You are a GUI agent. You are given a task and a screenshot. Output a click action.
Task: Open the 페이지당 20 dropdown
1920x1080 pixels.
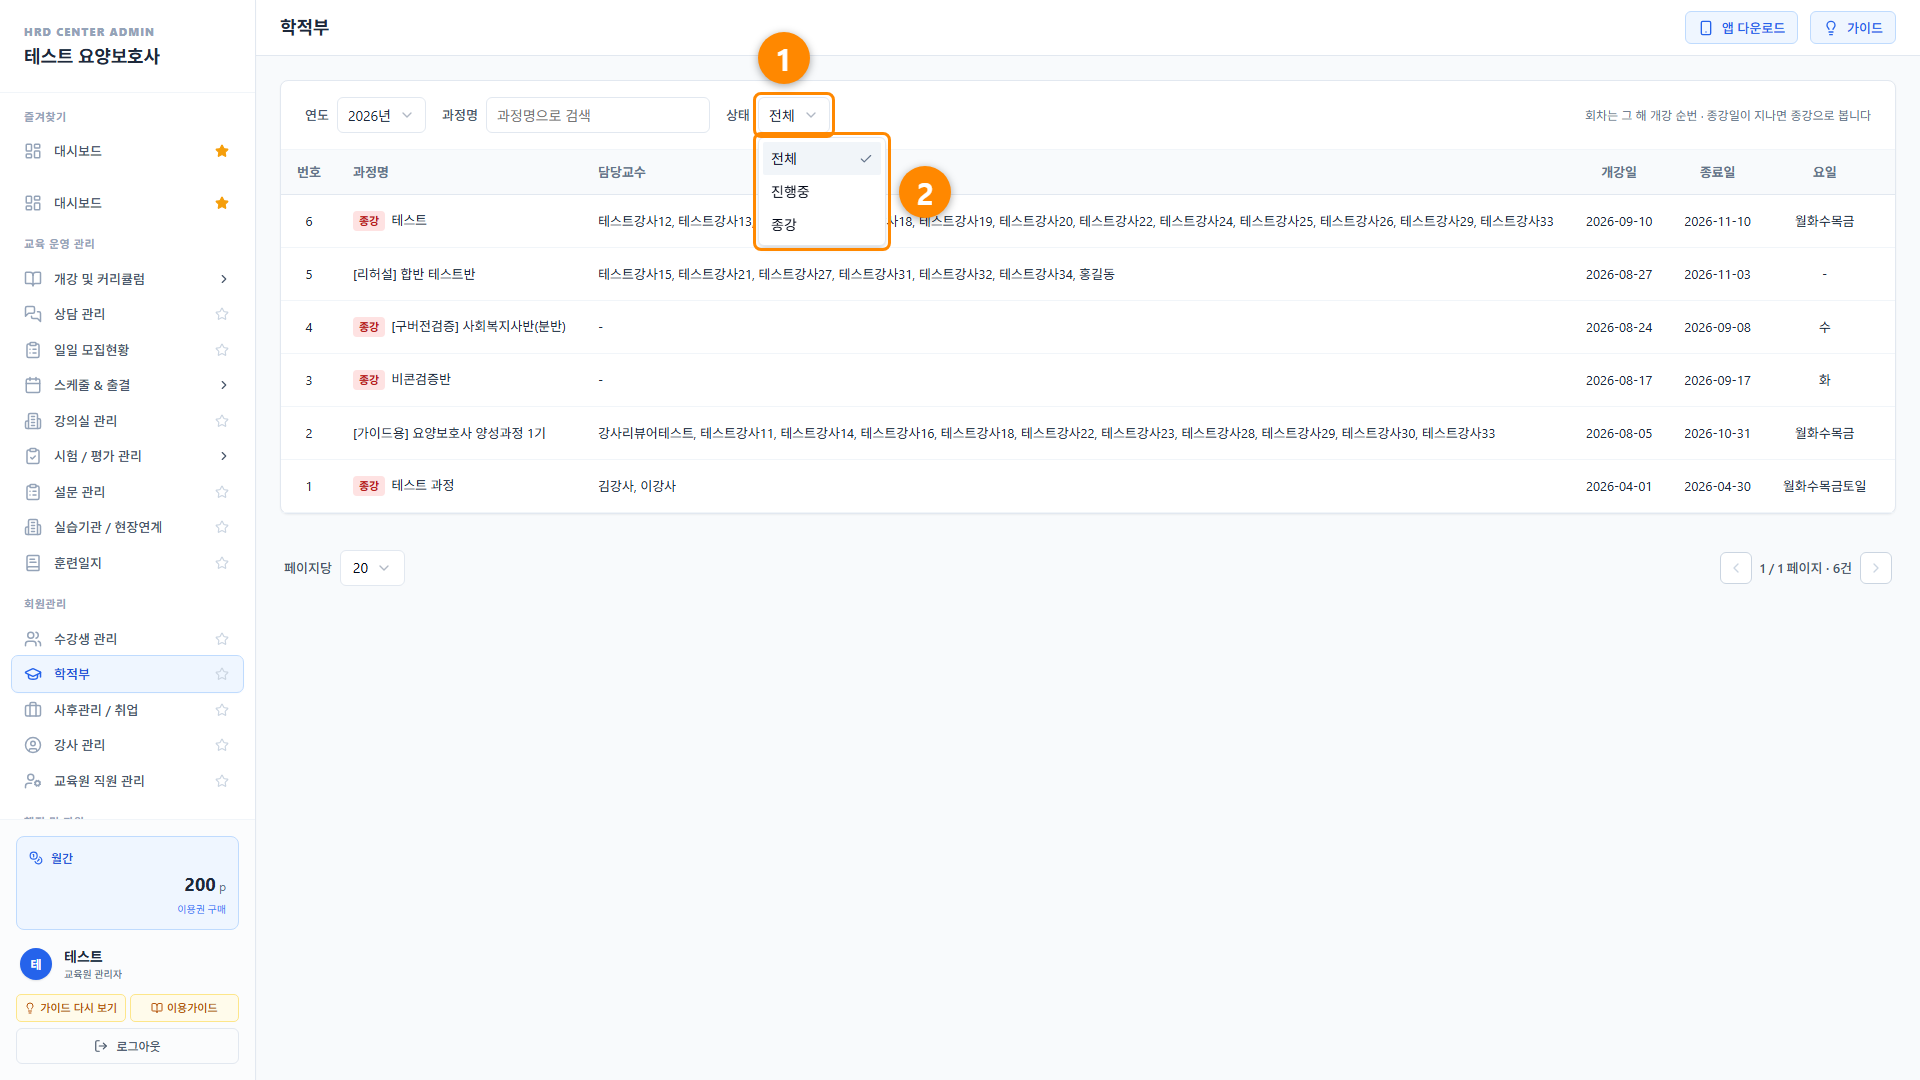coord(372,568)
